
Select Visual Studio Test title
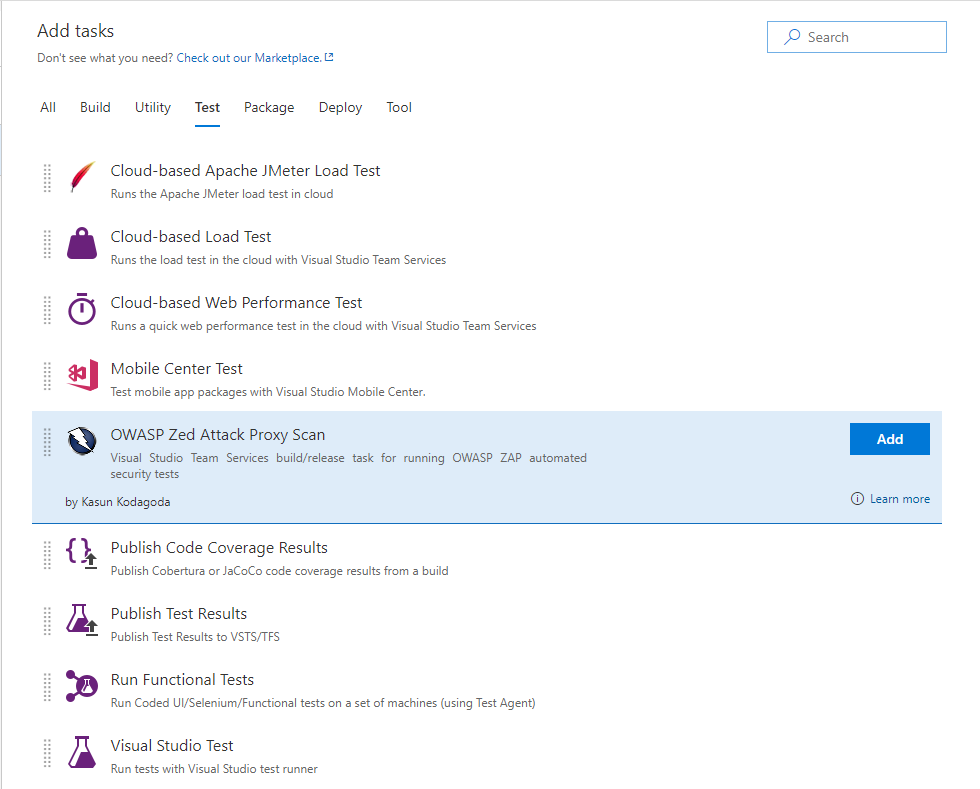tap(172, 746)
